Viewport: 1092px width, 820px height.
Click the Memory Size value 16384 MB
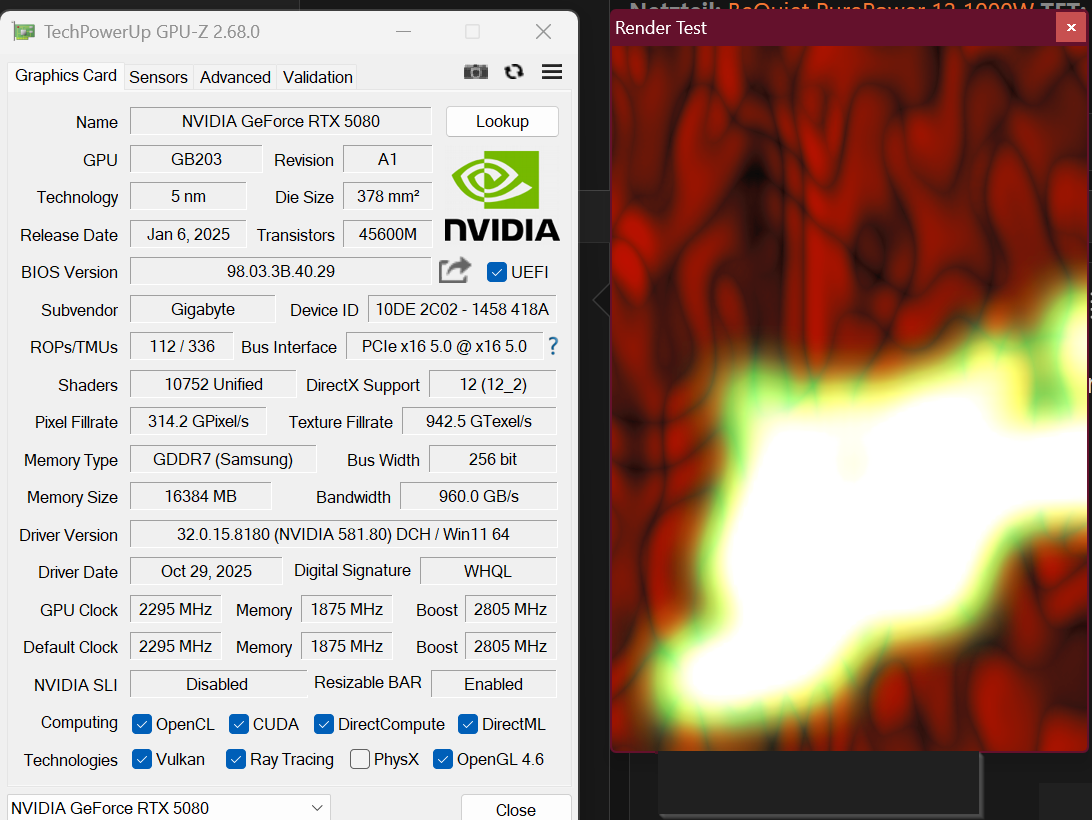(201, 496)
